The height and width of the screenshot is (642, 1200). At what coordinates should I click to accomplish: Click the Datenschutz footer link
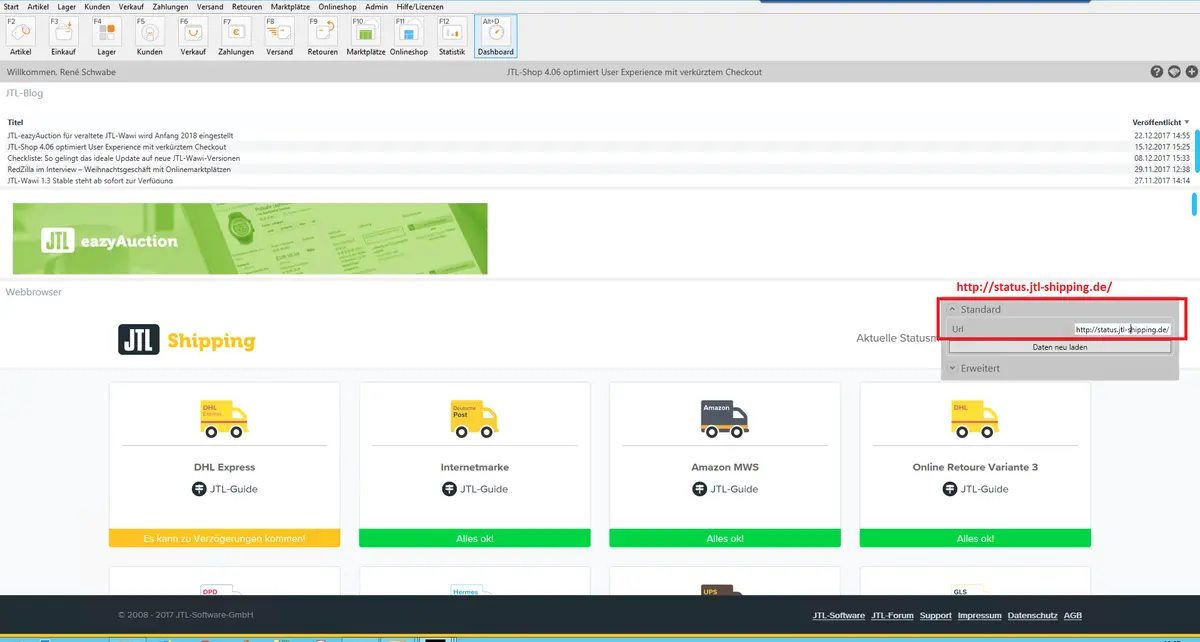(1032, 615)
